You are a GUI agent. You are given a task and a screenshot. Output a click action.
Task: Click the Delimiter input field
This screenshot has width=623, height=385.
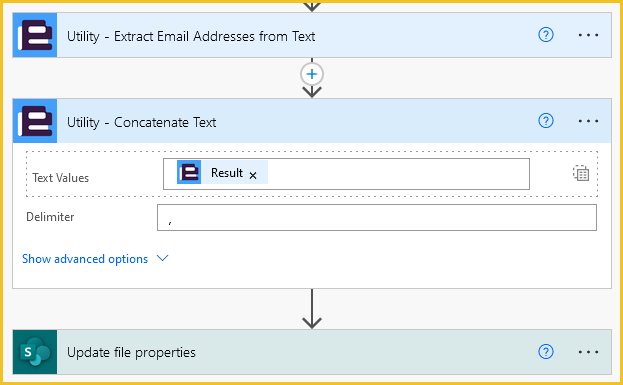point(377,217)
